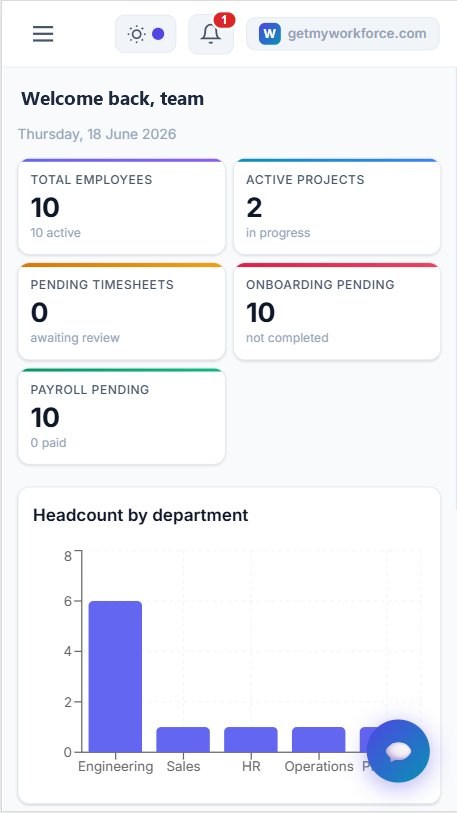The height and width of the screenshot is (813, 457).
Task: Click the '10 active' subtext
Action: click(x=56, y=233)
